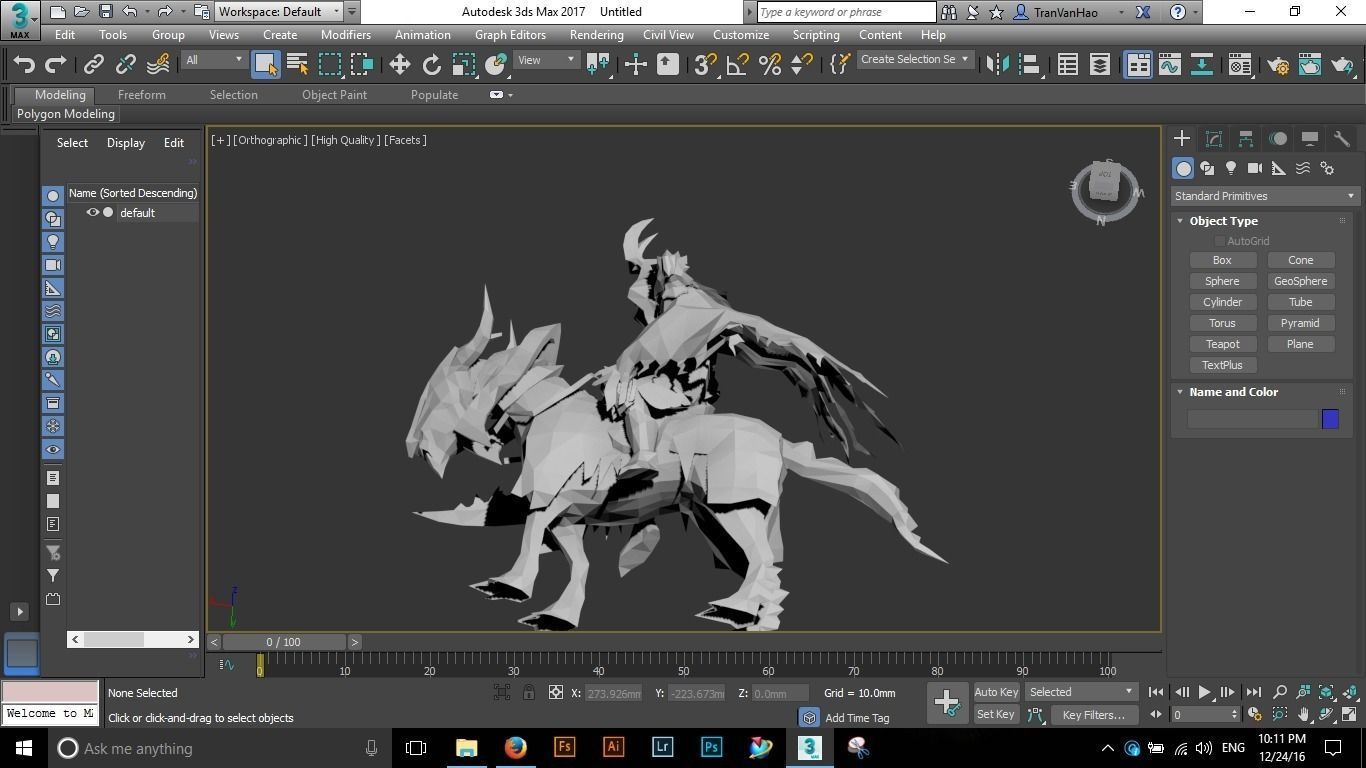Screen dimensions: 1366x768
Task: Open Photoshop from the Windows taskbar
Action: [x=711, y=747]
